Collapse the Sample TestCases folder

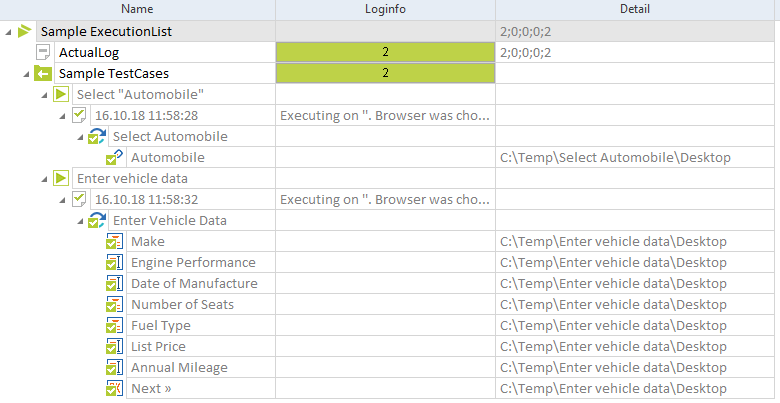click(26, 73)
